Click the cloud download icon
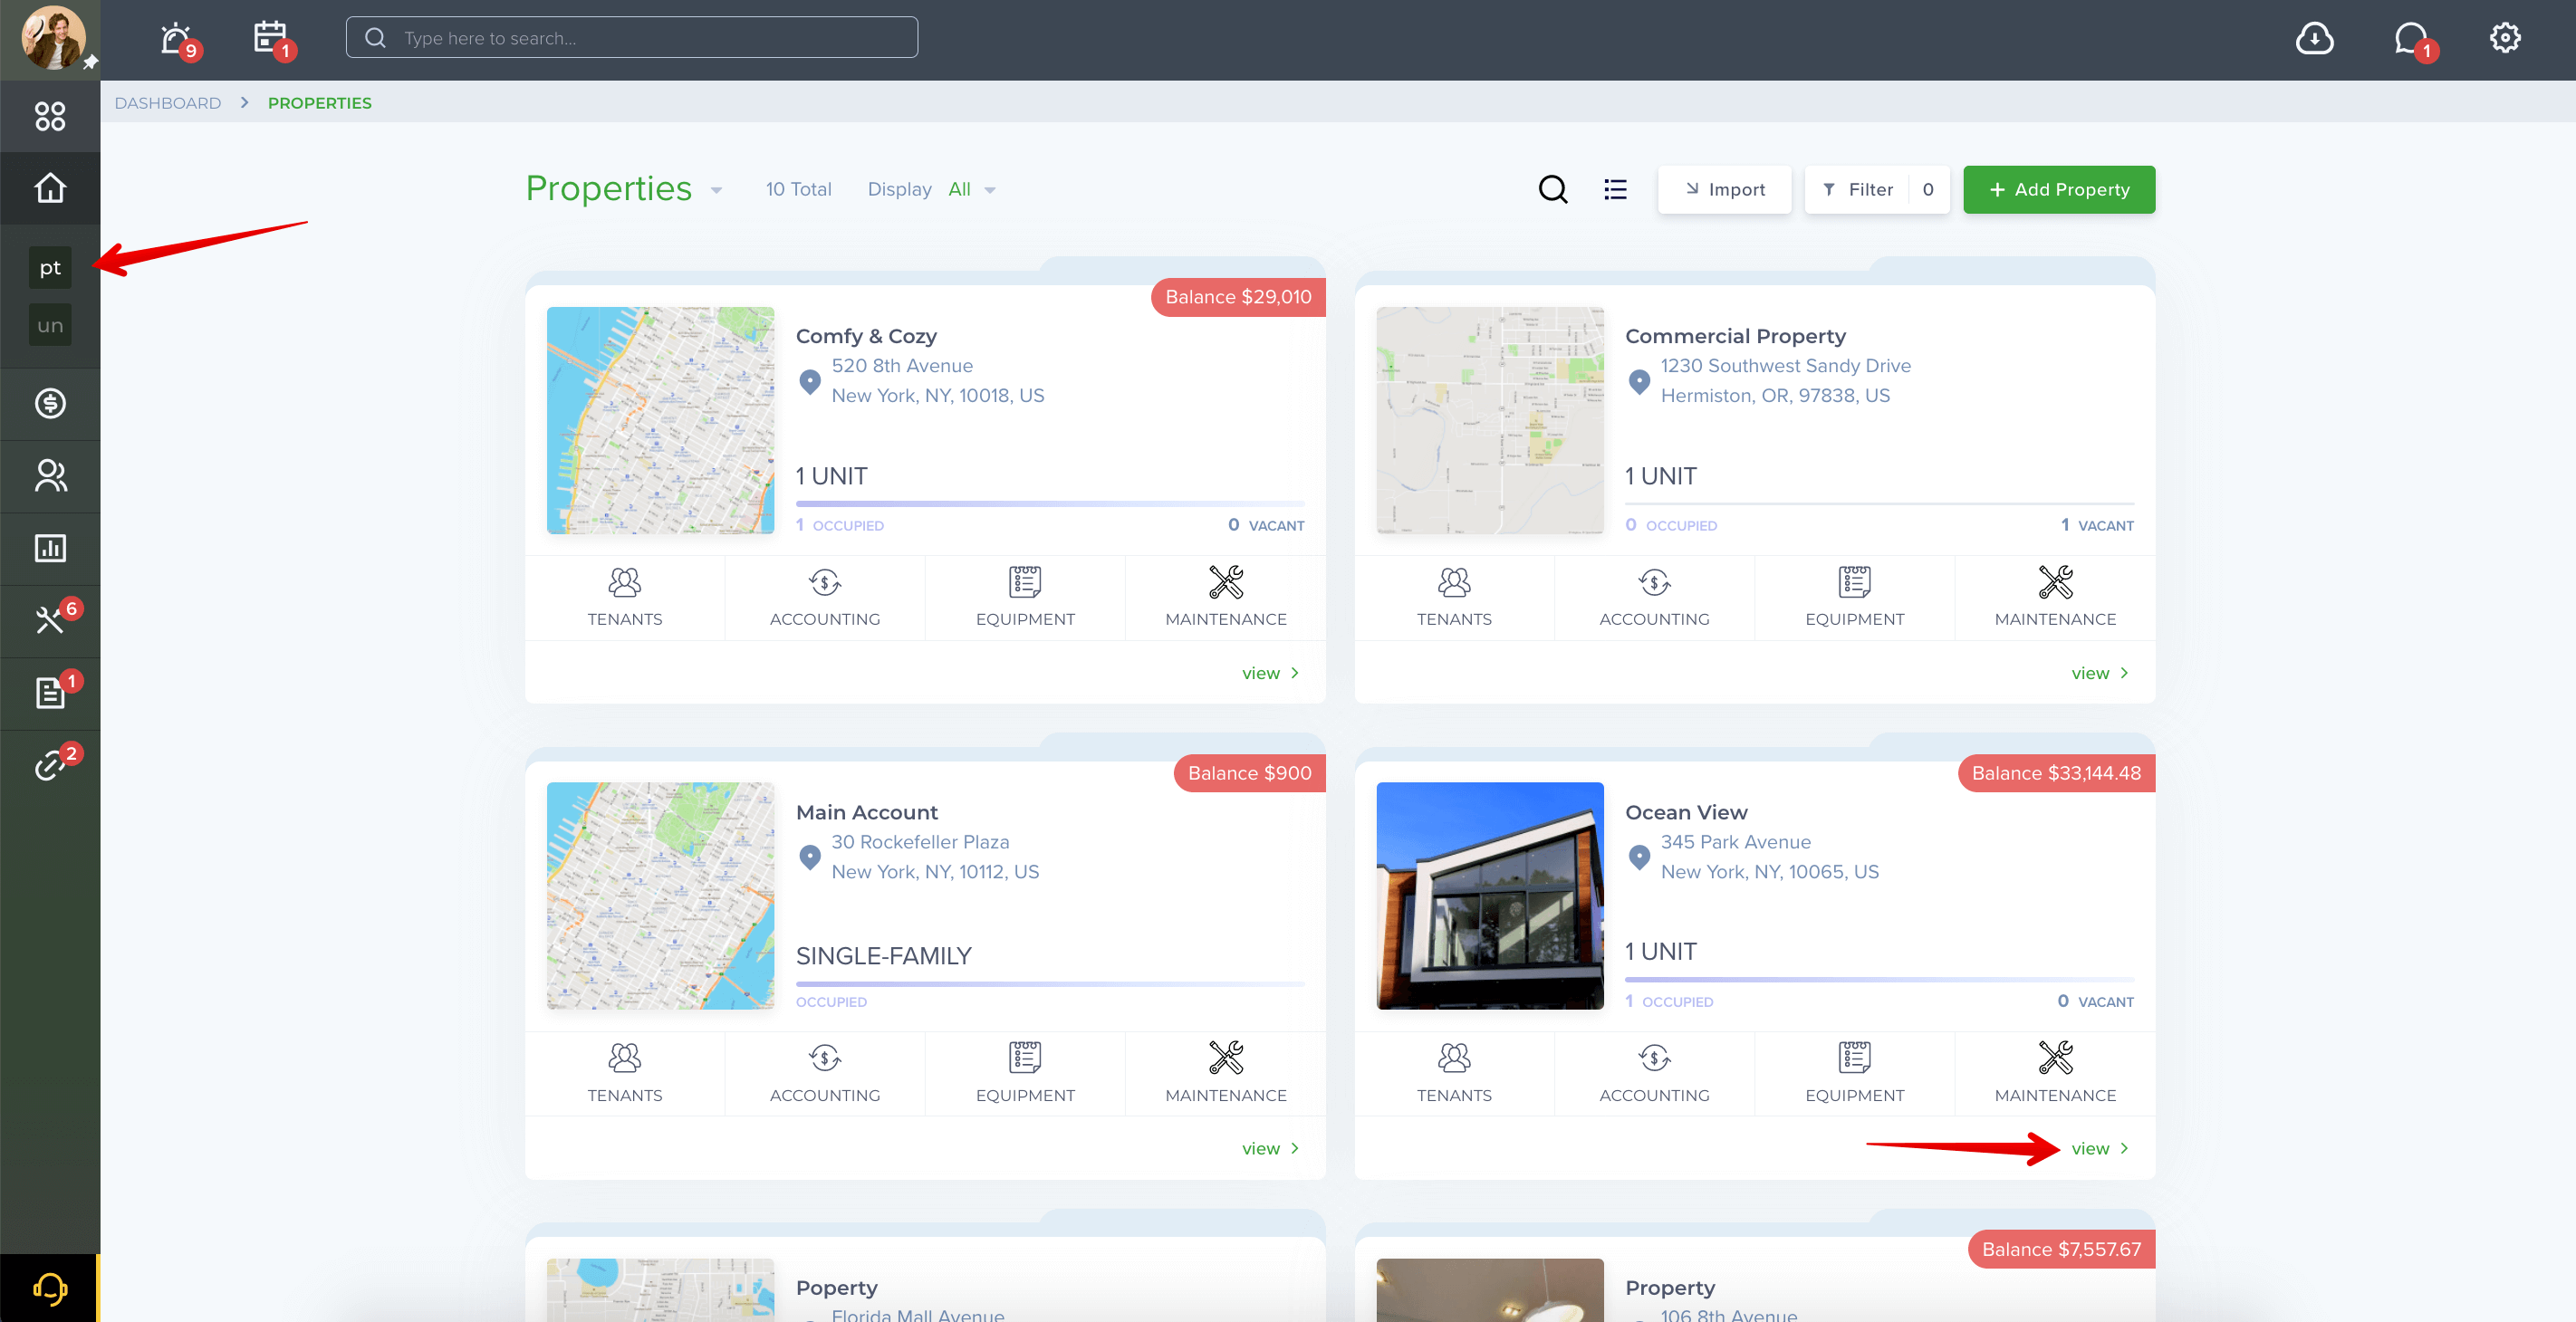This screenshot has width=2576, height=1322. coord(2313,38)
